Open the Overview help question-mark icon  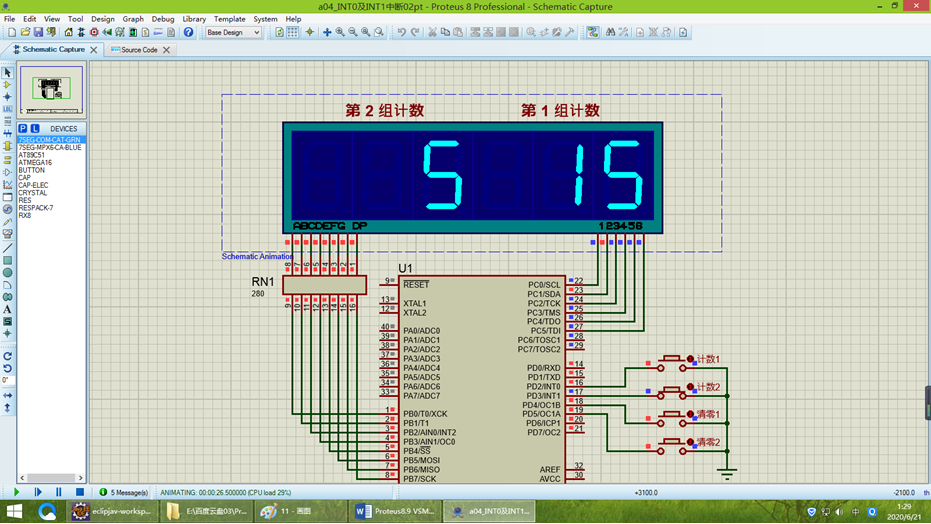(188, 32)
